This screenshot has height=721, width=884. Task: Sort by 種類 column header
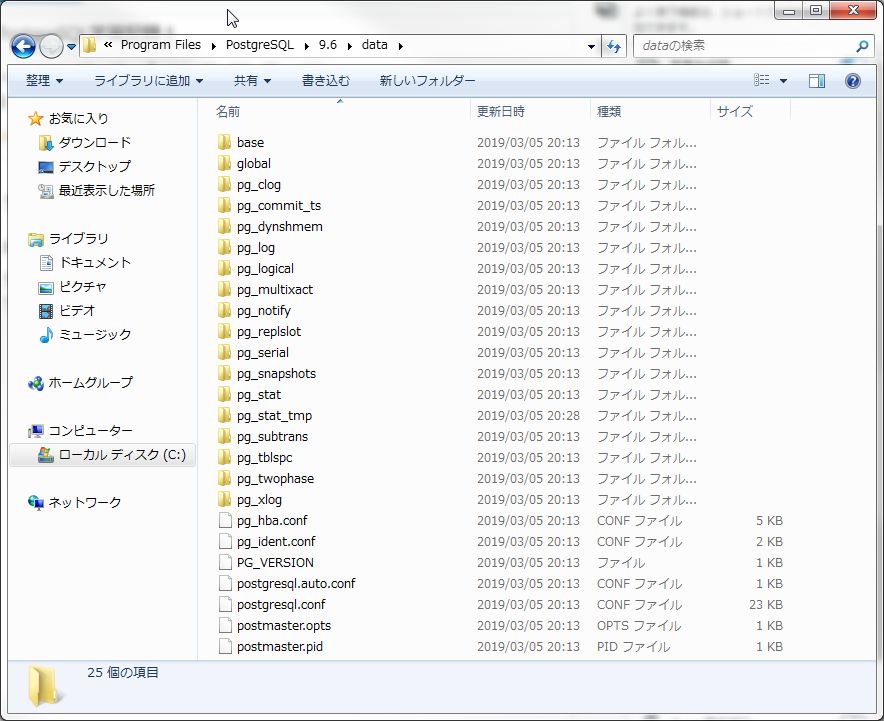[609, 112]
